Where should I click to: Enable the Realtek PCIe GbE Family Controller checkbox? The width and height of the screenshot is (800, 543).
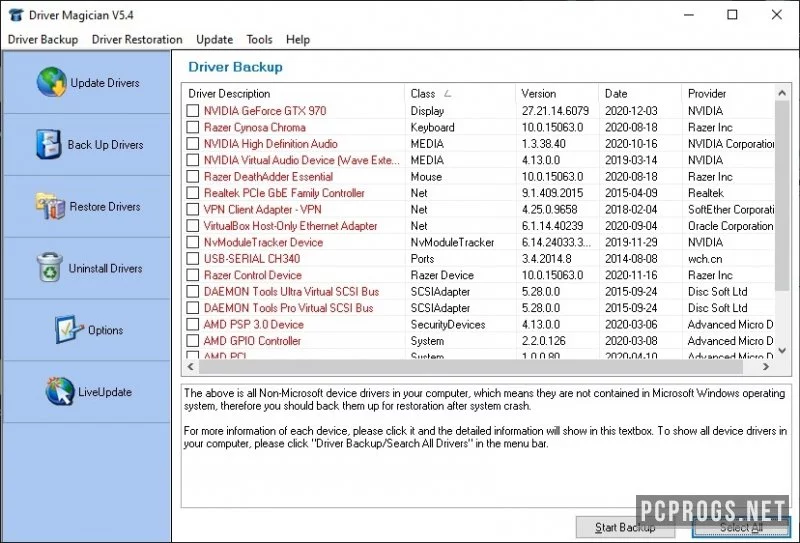pos(192,193)
